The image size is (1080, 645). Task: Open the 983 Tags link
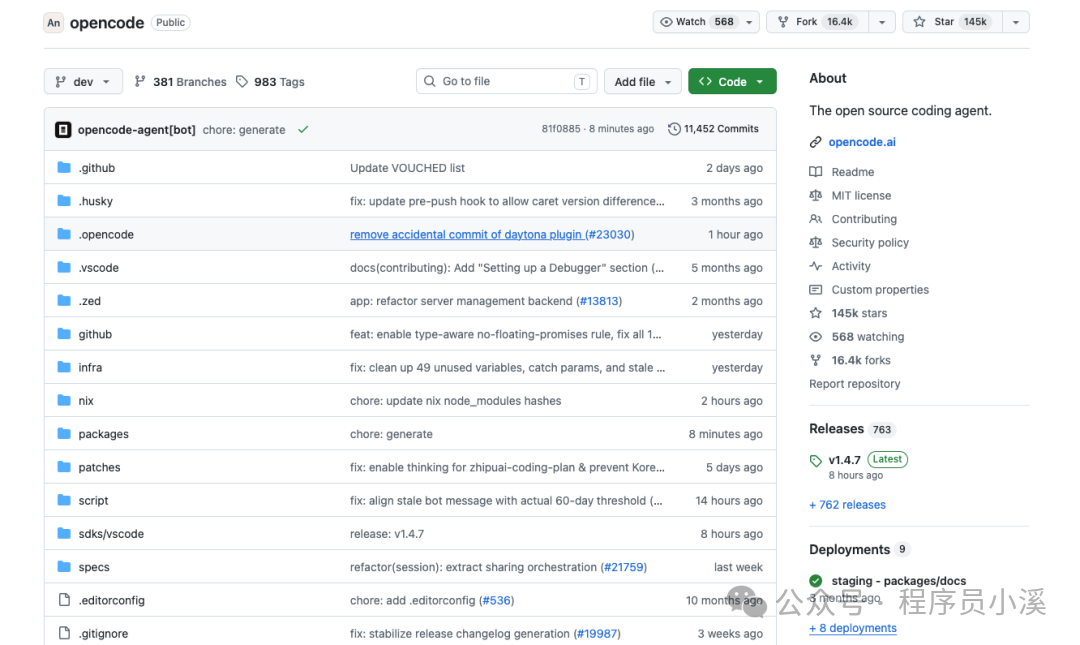tap(270, 81)
